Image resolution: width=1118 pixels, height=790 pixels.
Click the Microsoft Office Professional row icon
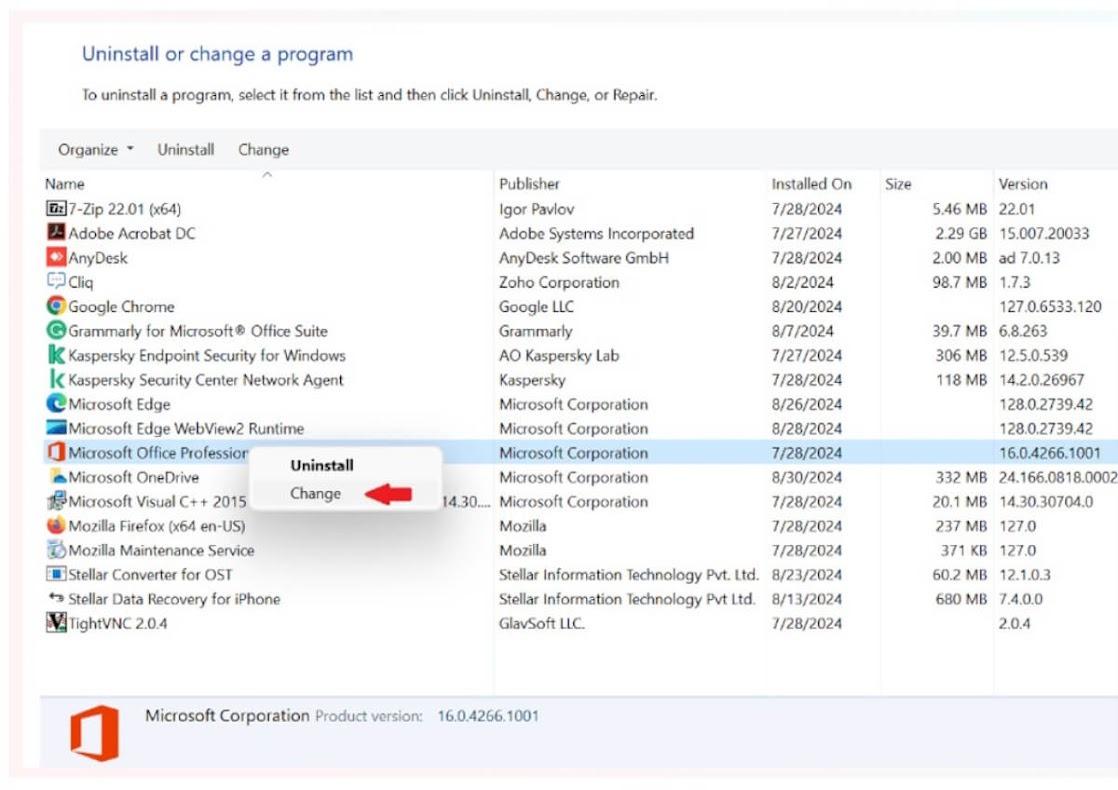point(56,452)
